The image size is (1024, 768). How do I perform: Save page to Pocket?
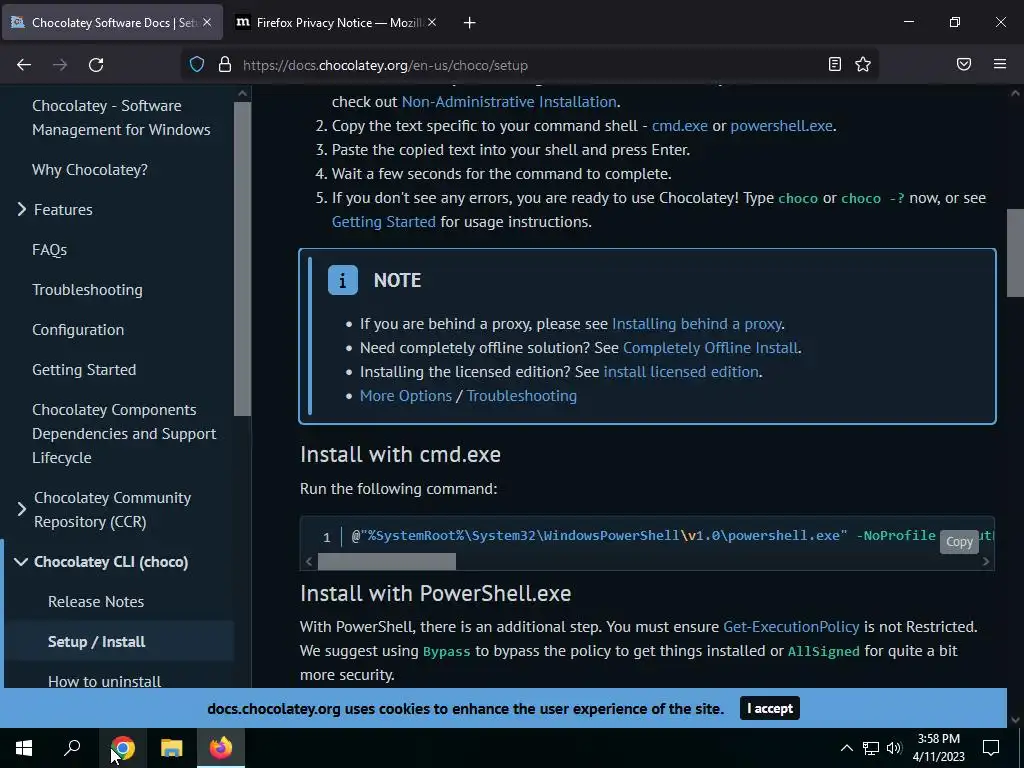964,64
